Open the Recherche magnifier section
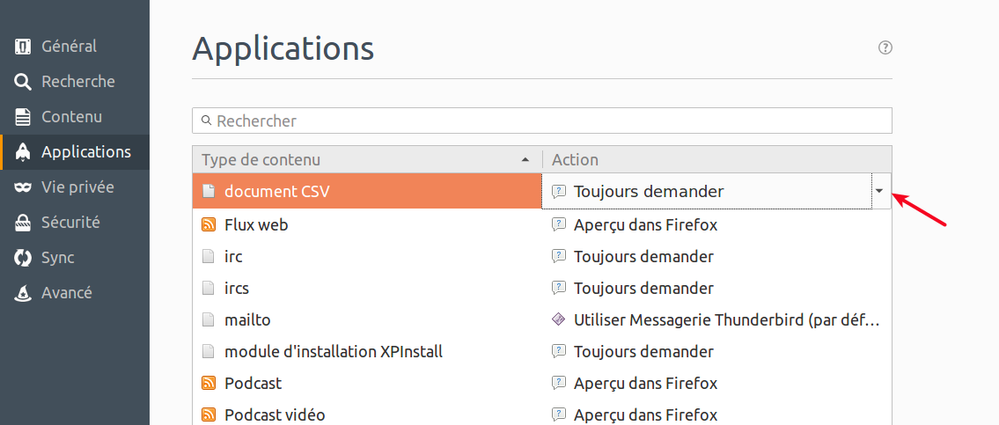 click(77, 81)
